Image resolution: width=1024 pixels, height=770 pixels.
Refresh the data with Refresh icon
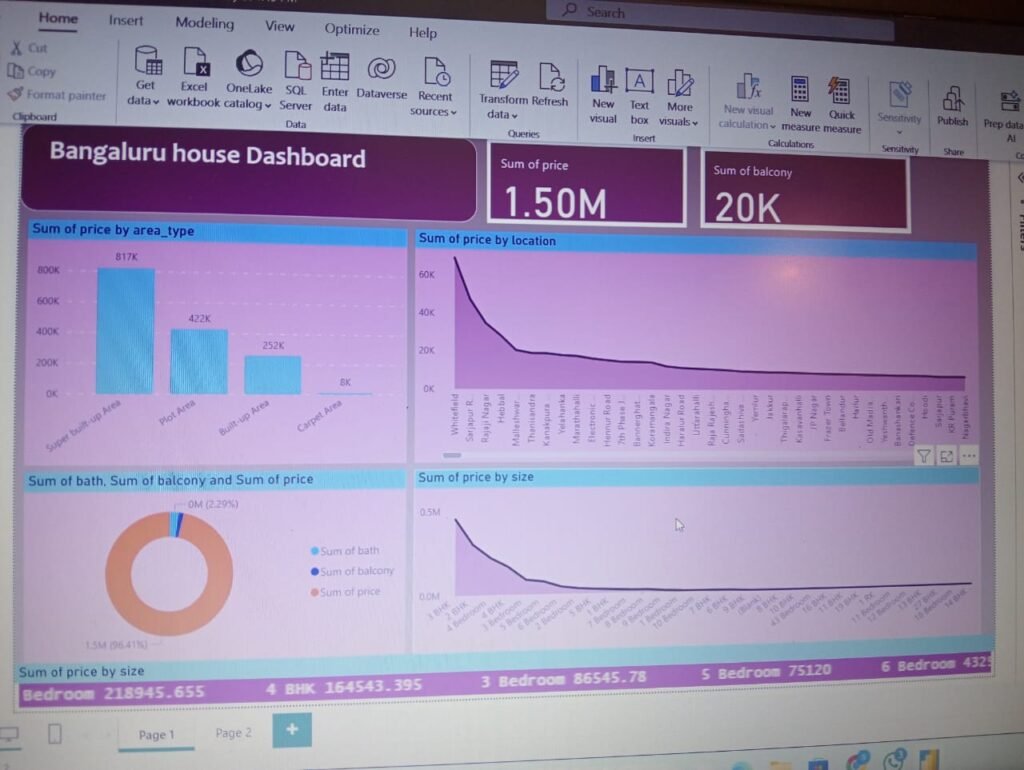pyautogui.click(x=551, y=77)
